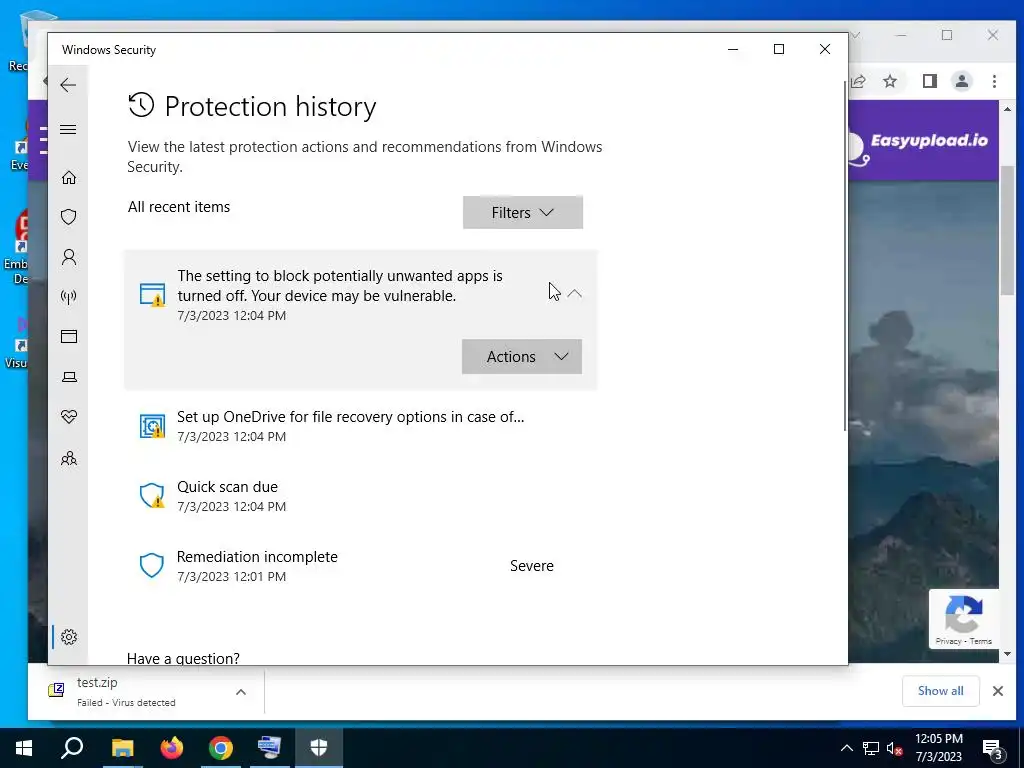1024x768 pixels.
Task: Open App & browser control icon
Action: click(69, 336)
